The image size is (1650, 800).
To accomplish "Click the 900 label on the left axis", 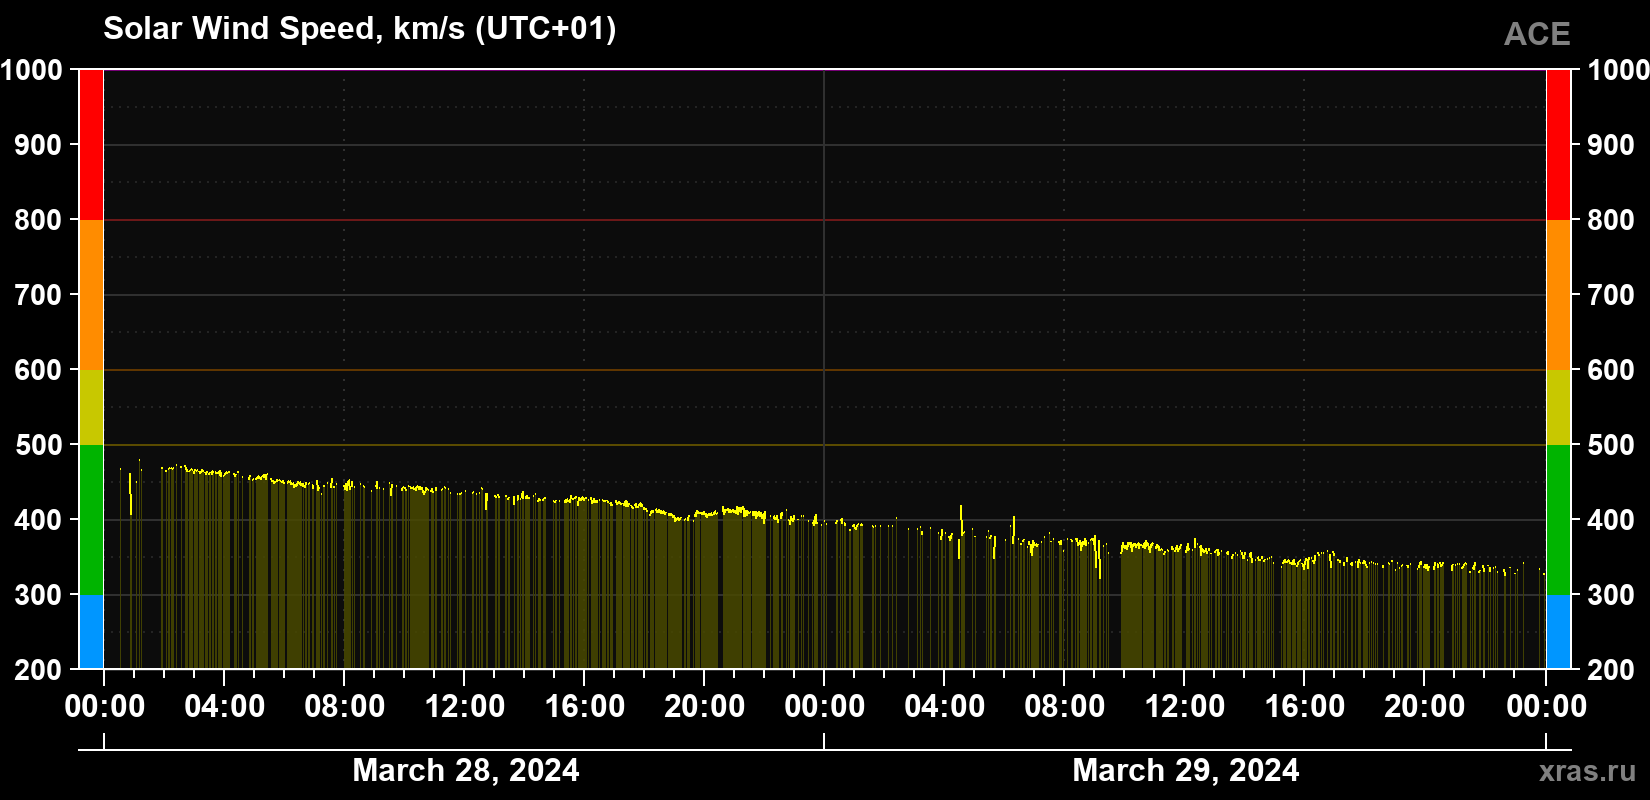I will [39, 145].
